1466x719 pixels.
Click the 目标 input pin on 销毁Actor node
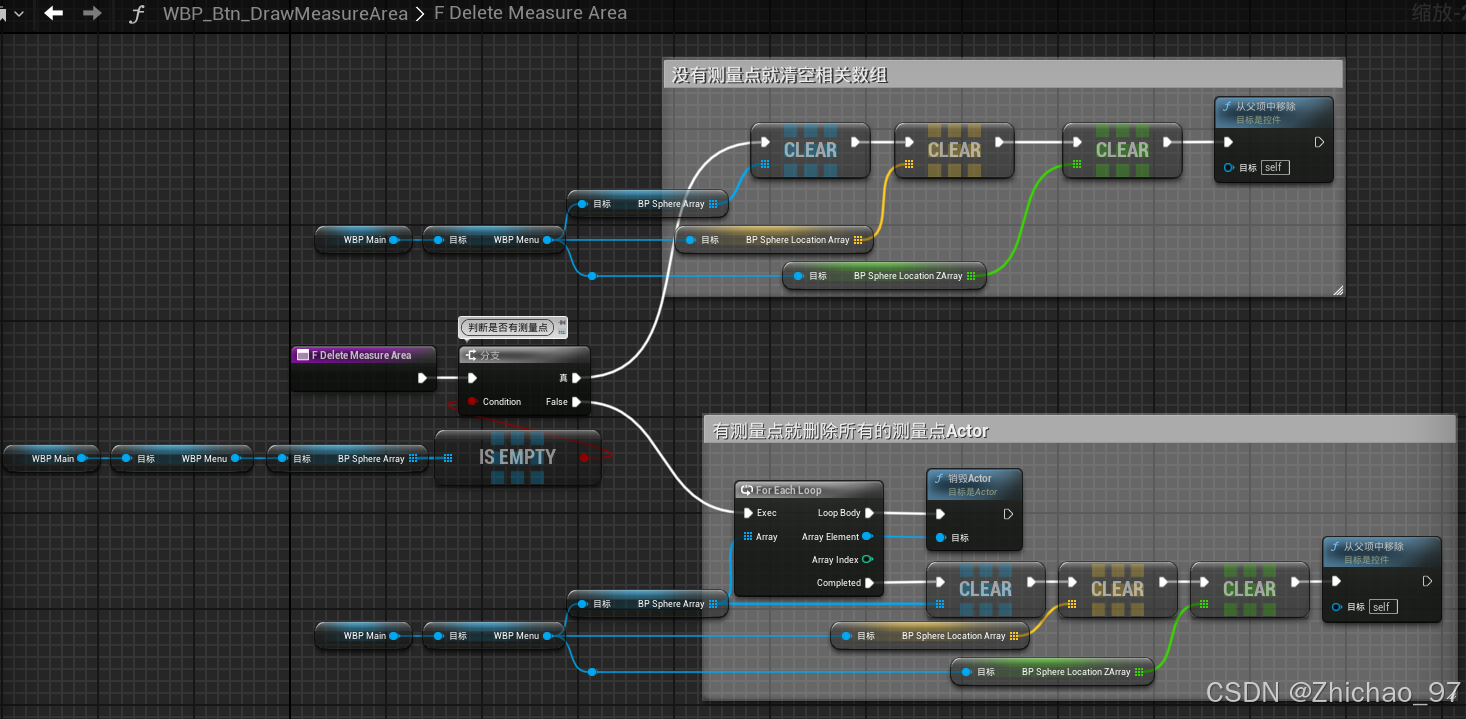click(x=940, y=537)
